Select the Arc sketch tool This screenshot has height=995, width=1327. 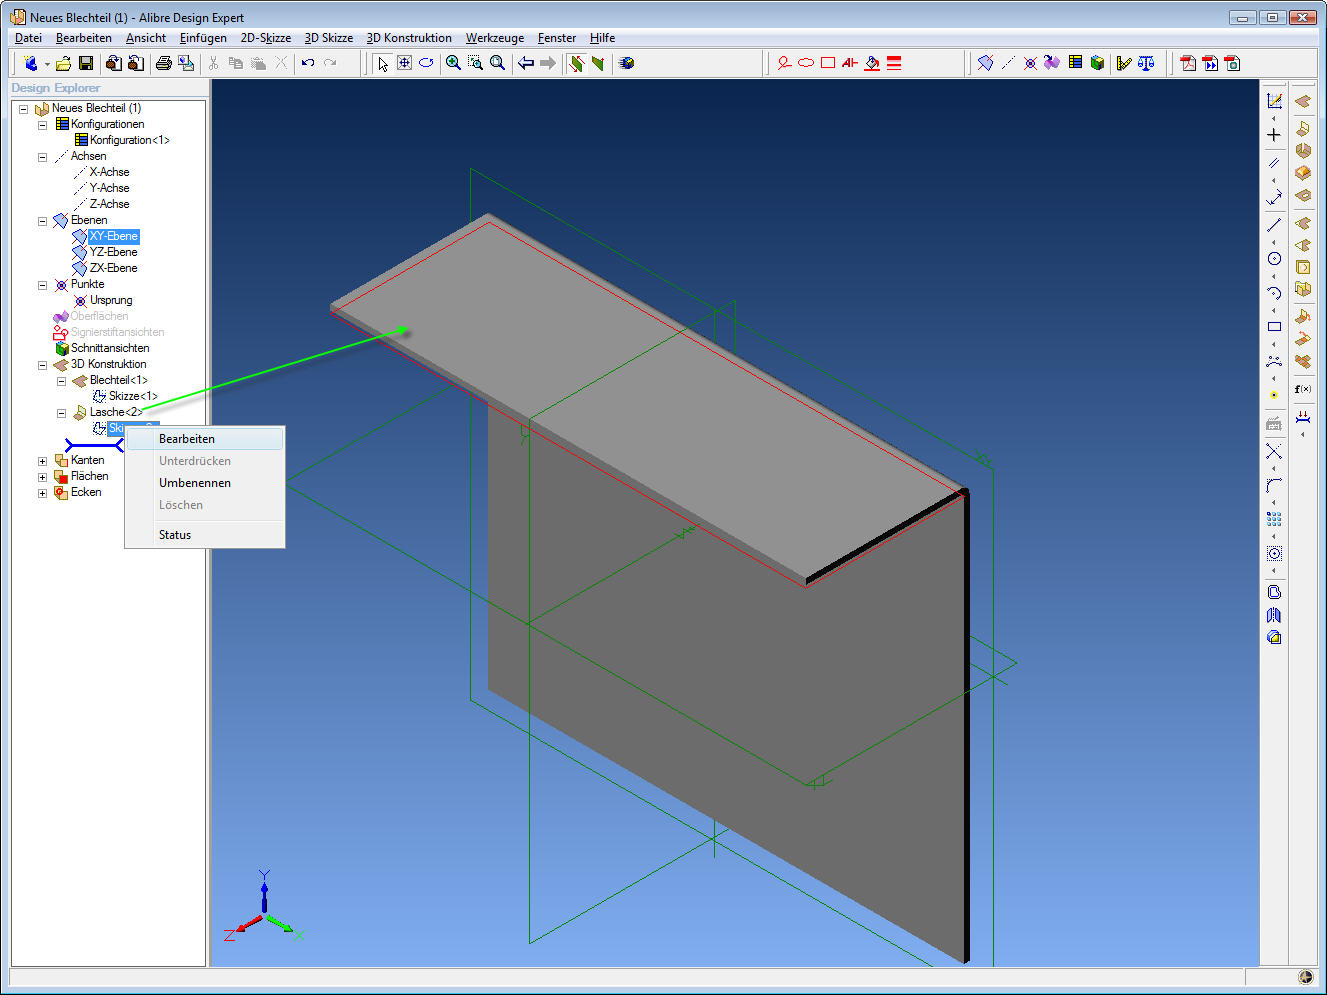(1274, 293)
